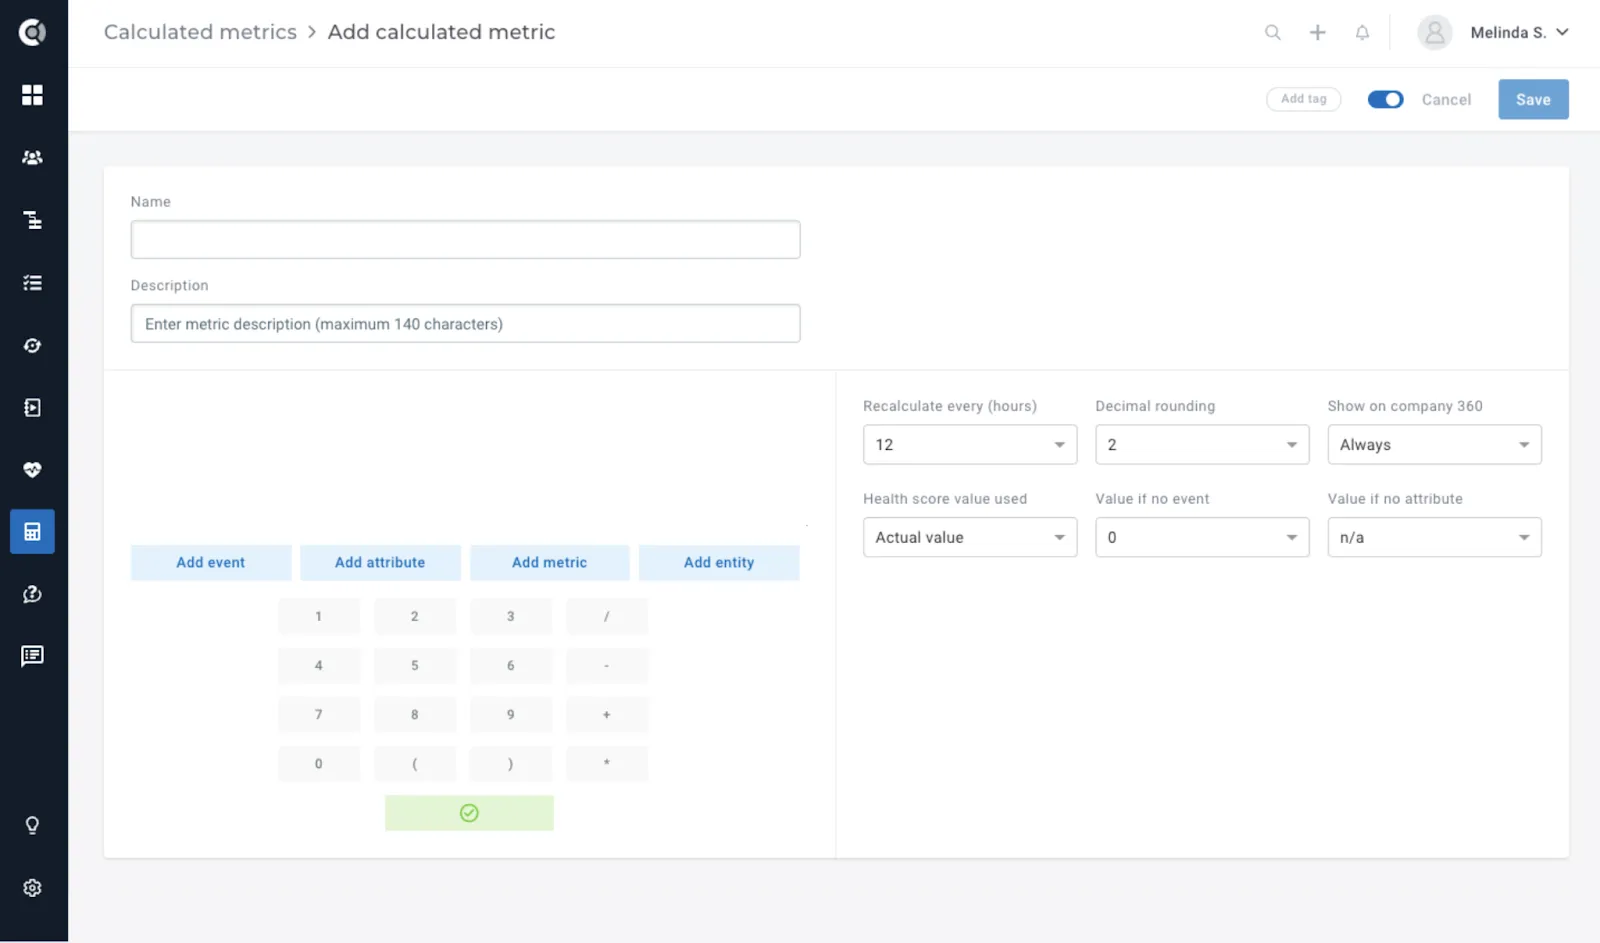Image resolution: width=1600 pixels, height=943 pixels.
Task: Open the notifications bell icon
Action: [1362, 32]
